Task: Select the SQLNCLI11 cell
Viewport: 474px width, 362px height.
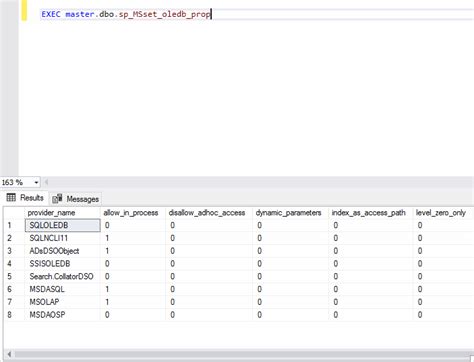Action: [x=63, y=238]
